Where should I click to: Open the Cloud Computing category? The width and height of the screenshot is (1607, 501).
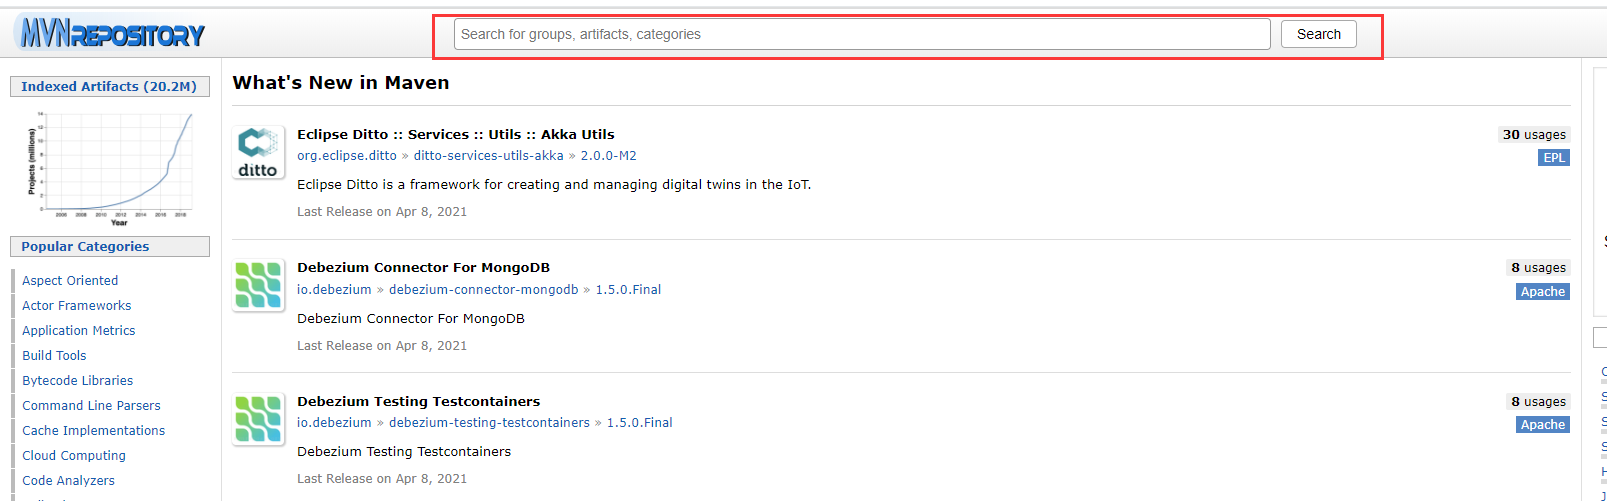[74, 456]
